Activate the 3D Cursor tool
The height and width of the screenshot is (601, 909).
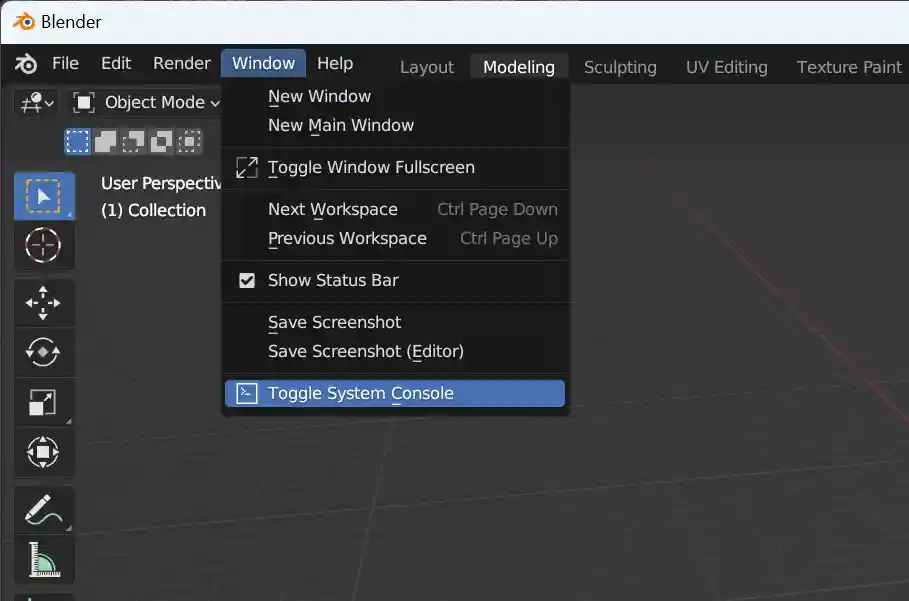(44, 246)
